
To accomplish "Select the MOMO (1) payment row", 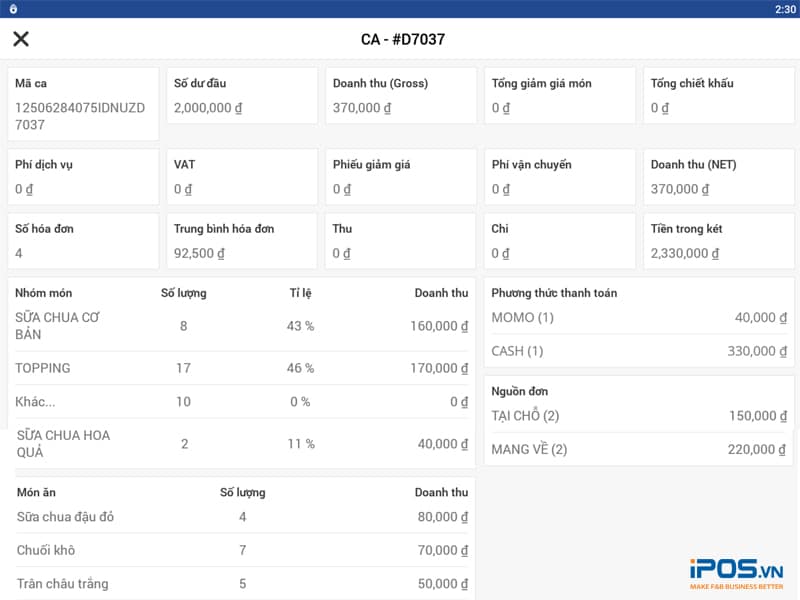I will coord(639,318).
